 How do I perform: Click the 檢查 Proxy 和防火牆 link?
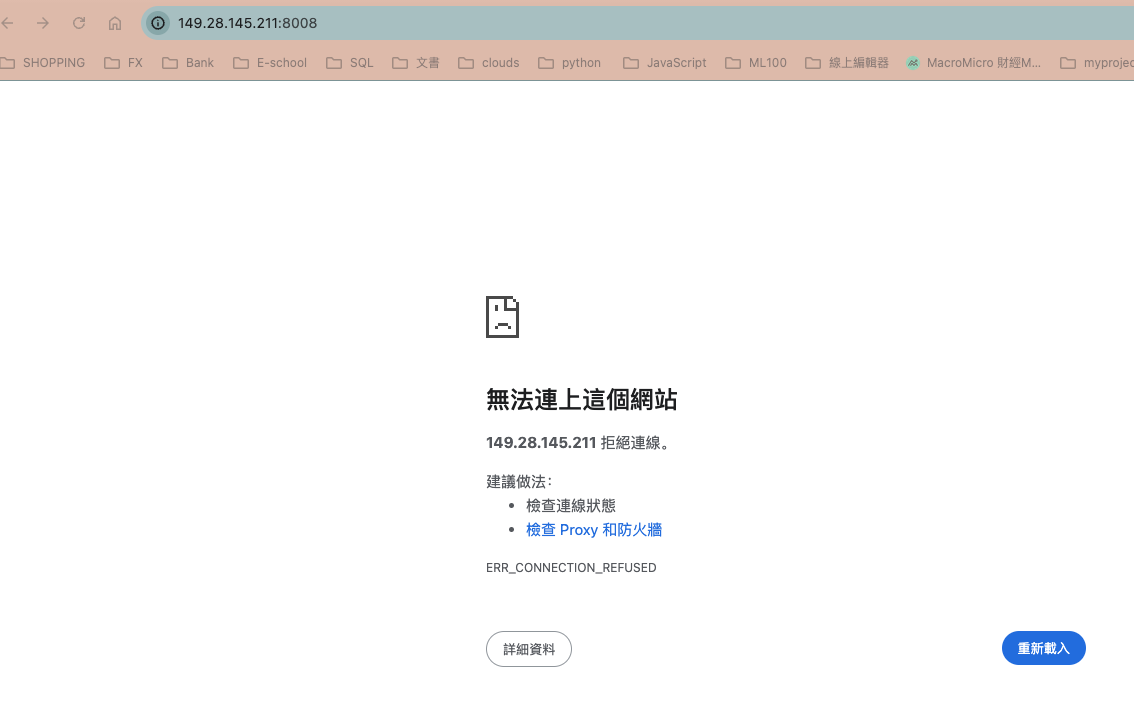coord(593,529)
